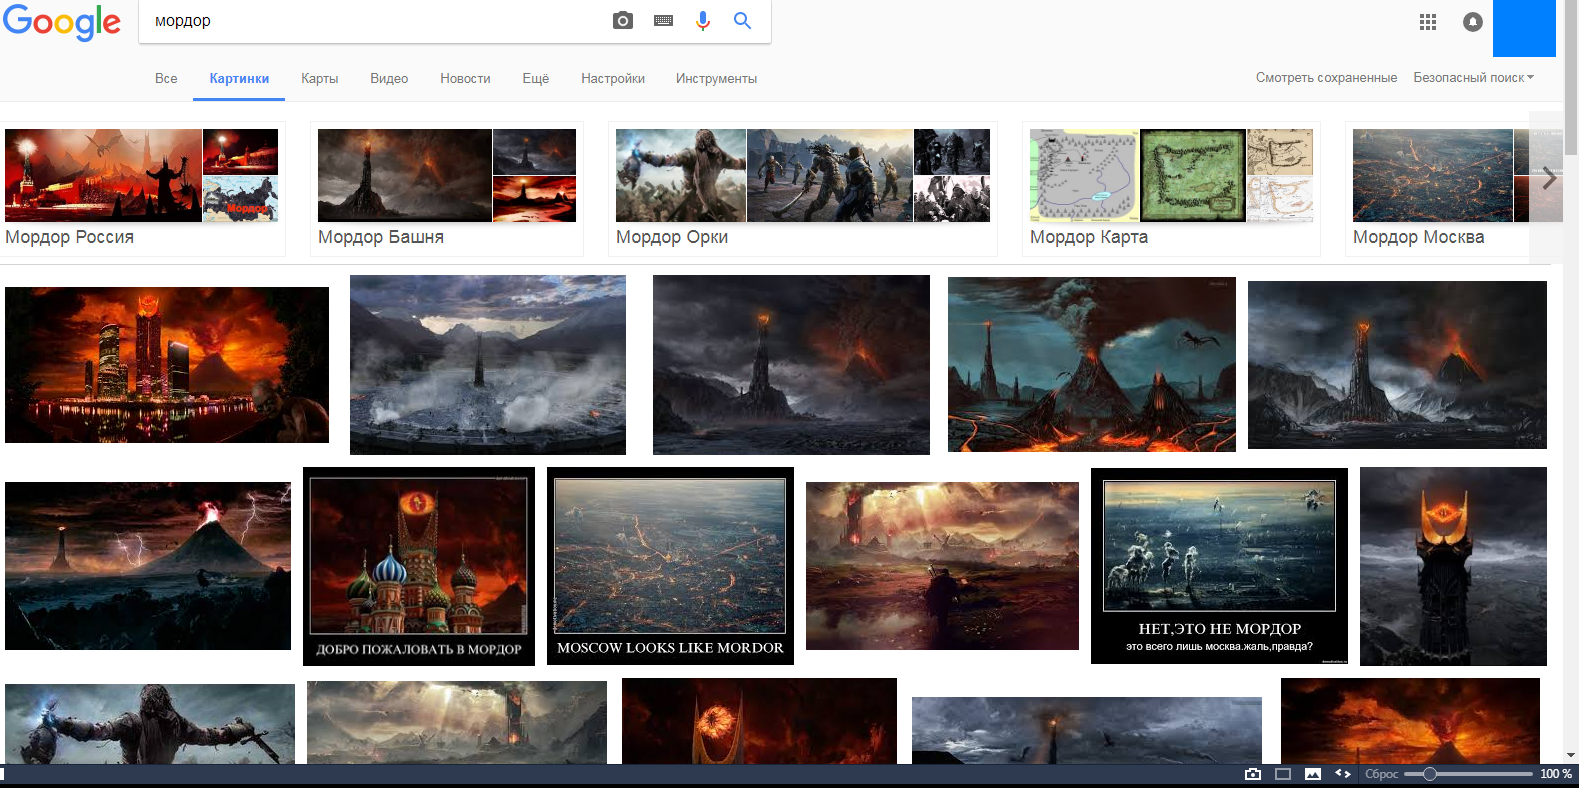
Task: Go to the Видео tab
Action: (x=389, y=78)
